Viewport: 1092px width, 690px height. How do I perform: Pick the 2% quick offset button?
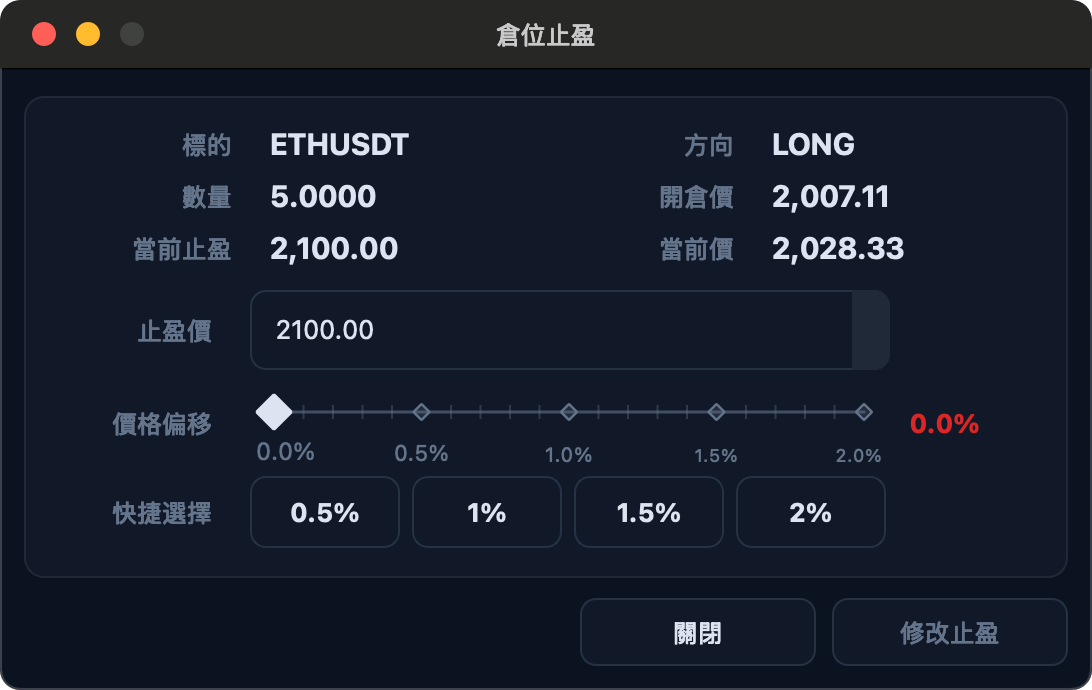pyautogui.click(x=811, y=512)
